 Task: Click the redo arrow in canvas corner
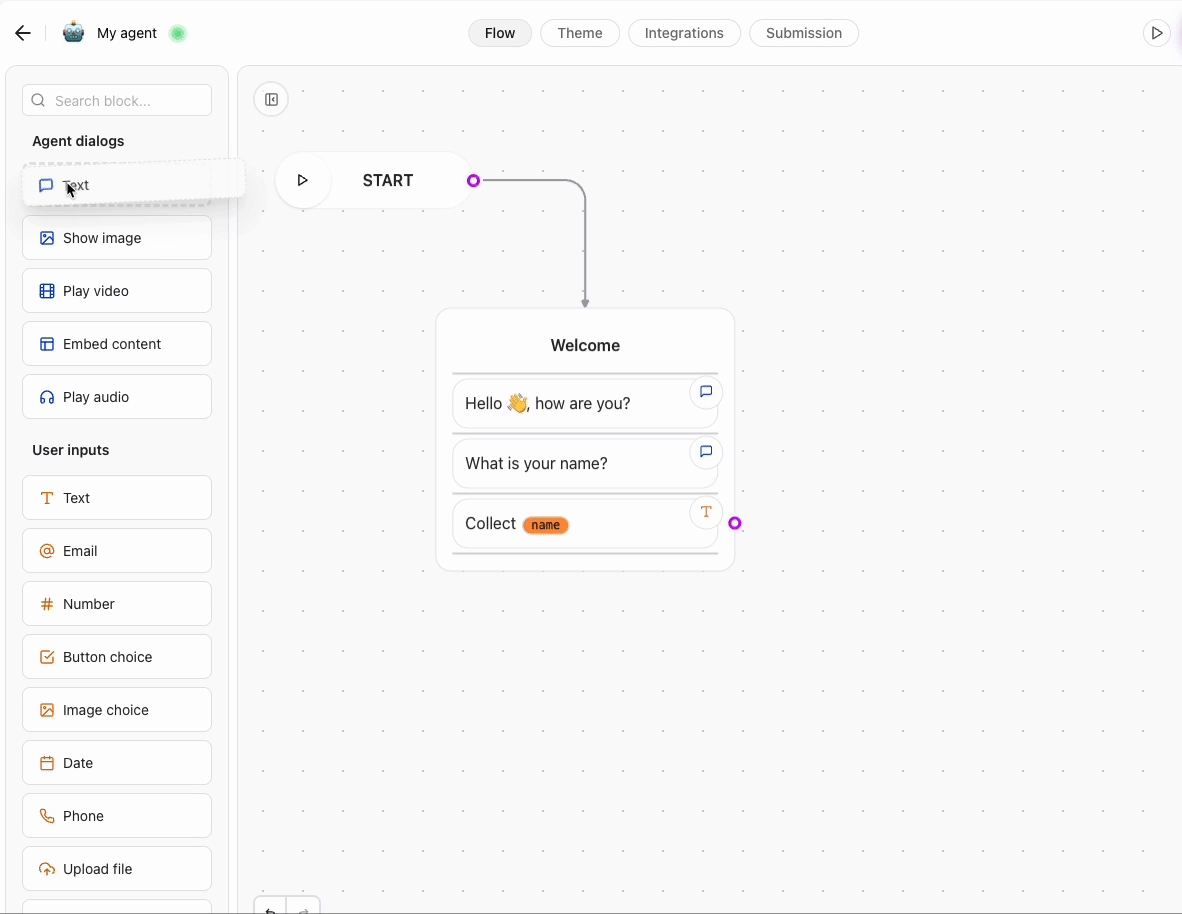305,909
